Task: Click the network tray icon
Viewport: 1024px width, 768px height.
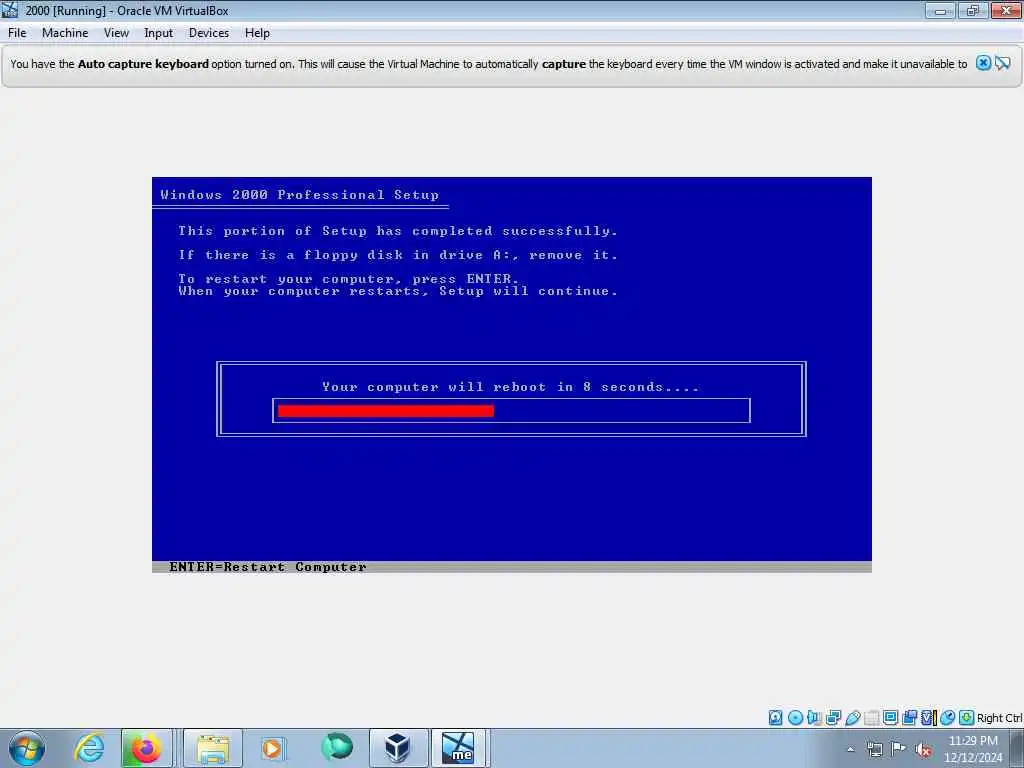Action: click(x=874, y=749)
